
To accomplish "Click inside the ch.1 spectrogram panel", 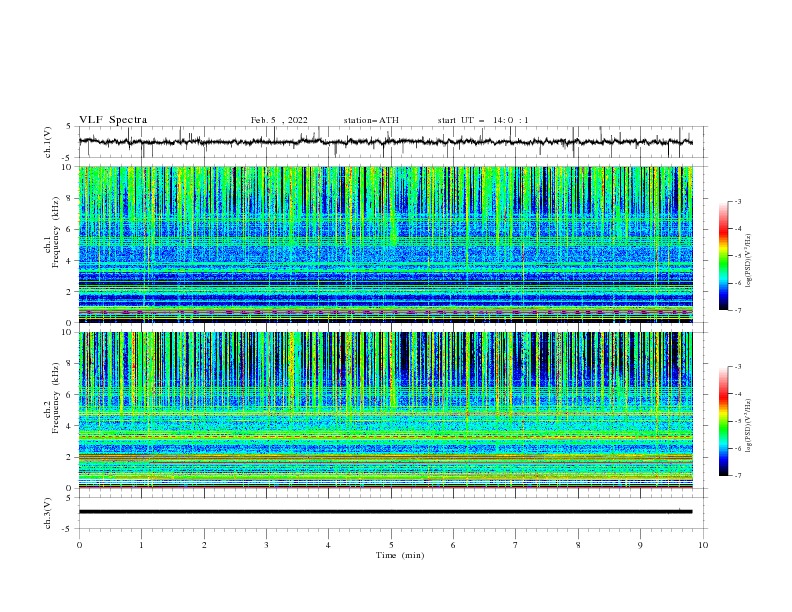I will pos(386,244).
